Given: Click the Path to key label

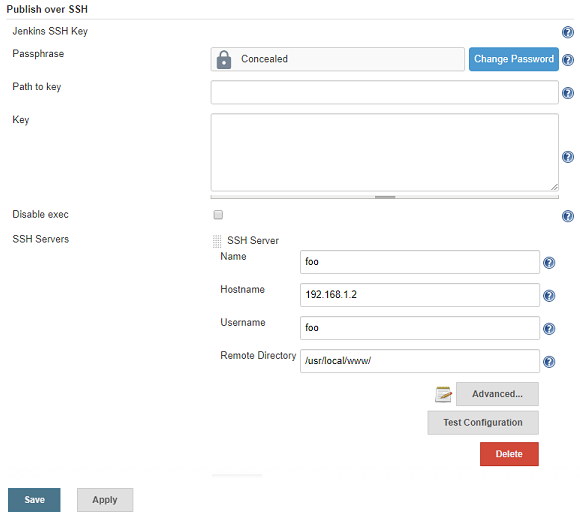Looking at the screenshot, I should coord(37,87).
